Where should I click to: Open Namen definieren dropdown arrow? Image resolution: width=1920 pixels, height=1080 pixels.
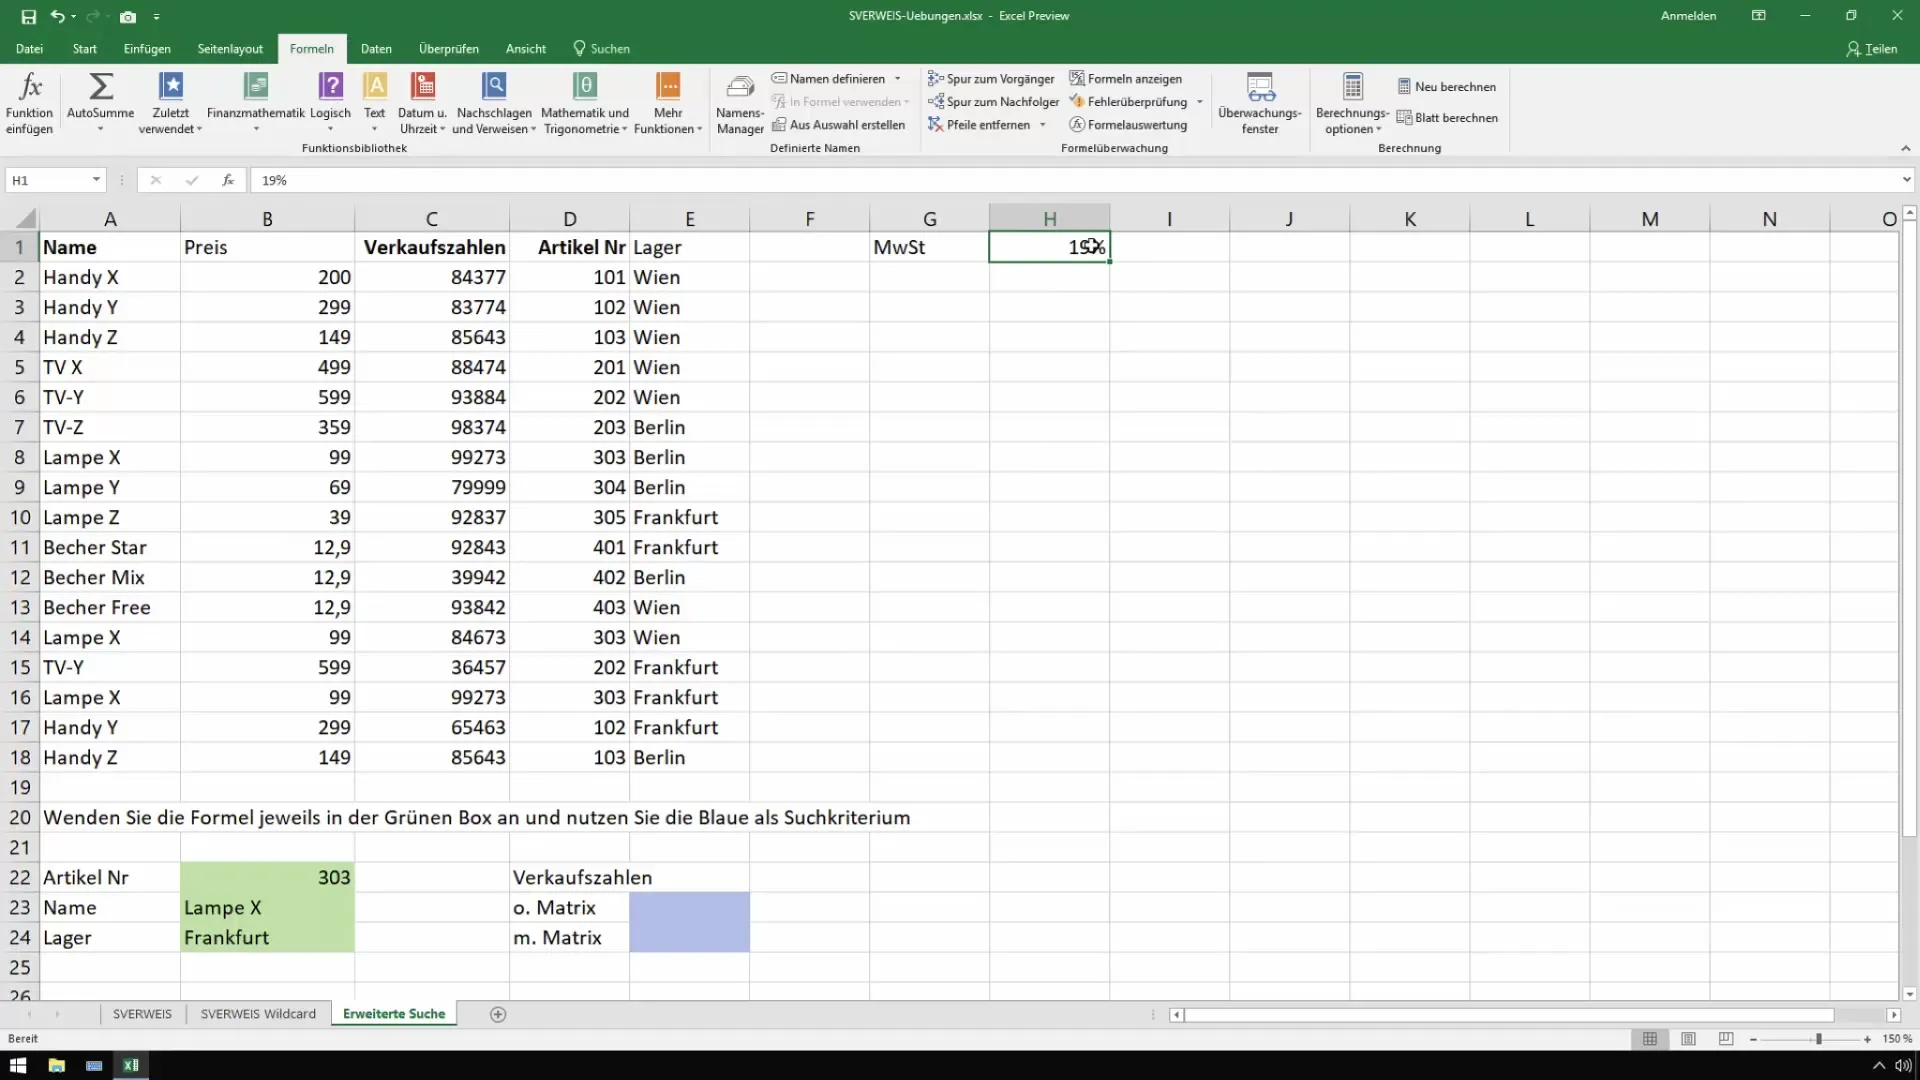click(x=898, y=79)
